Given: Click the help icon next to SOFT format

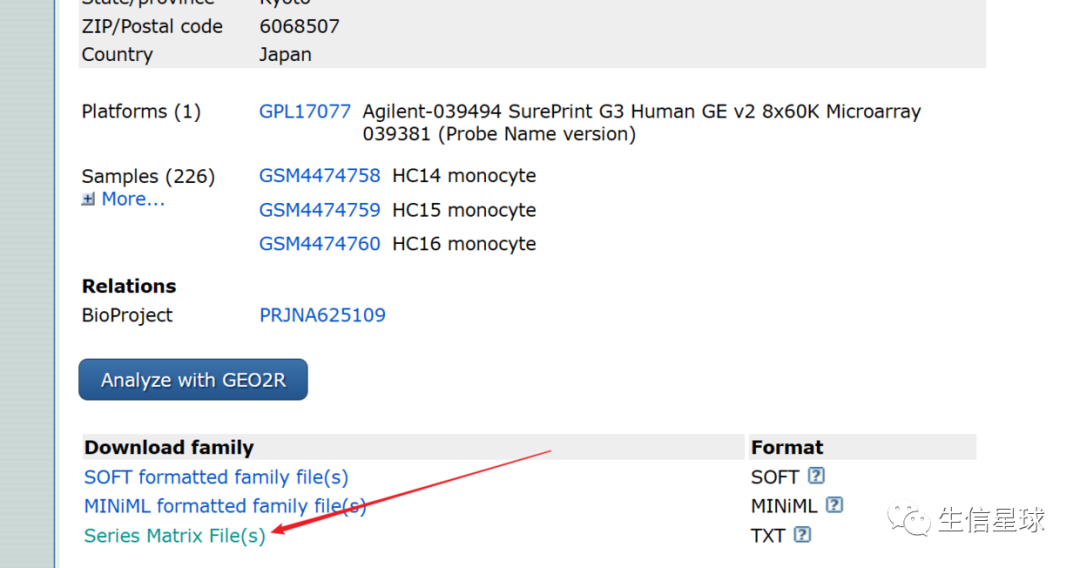Looking at the screenshot, I should [817, 476].
